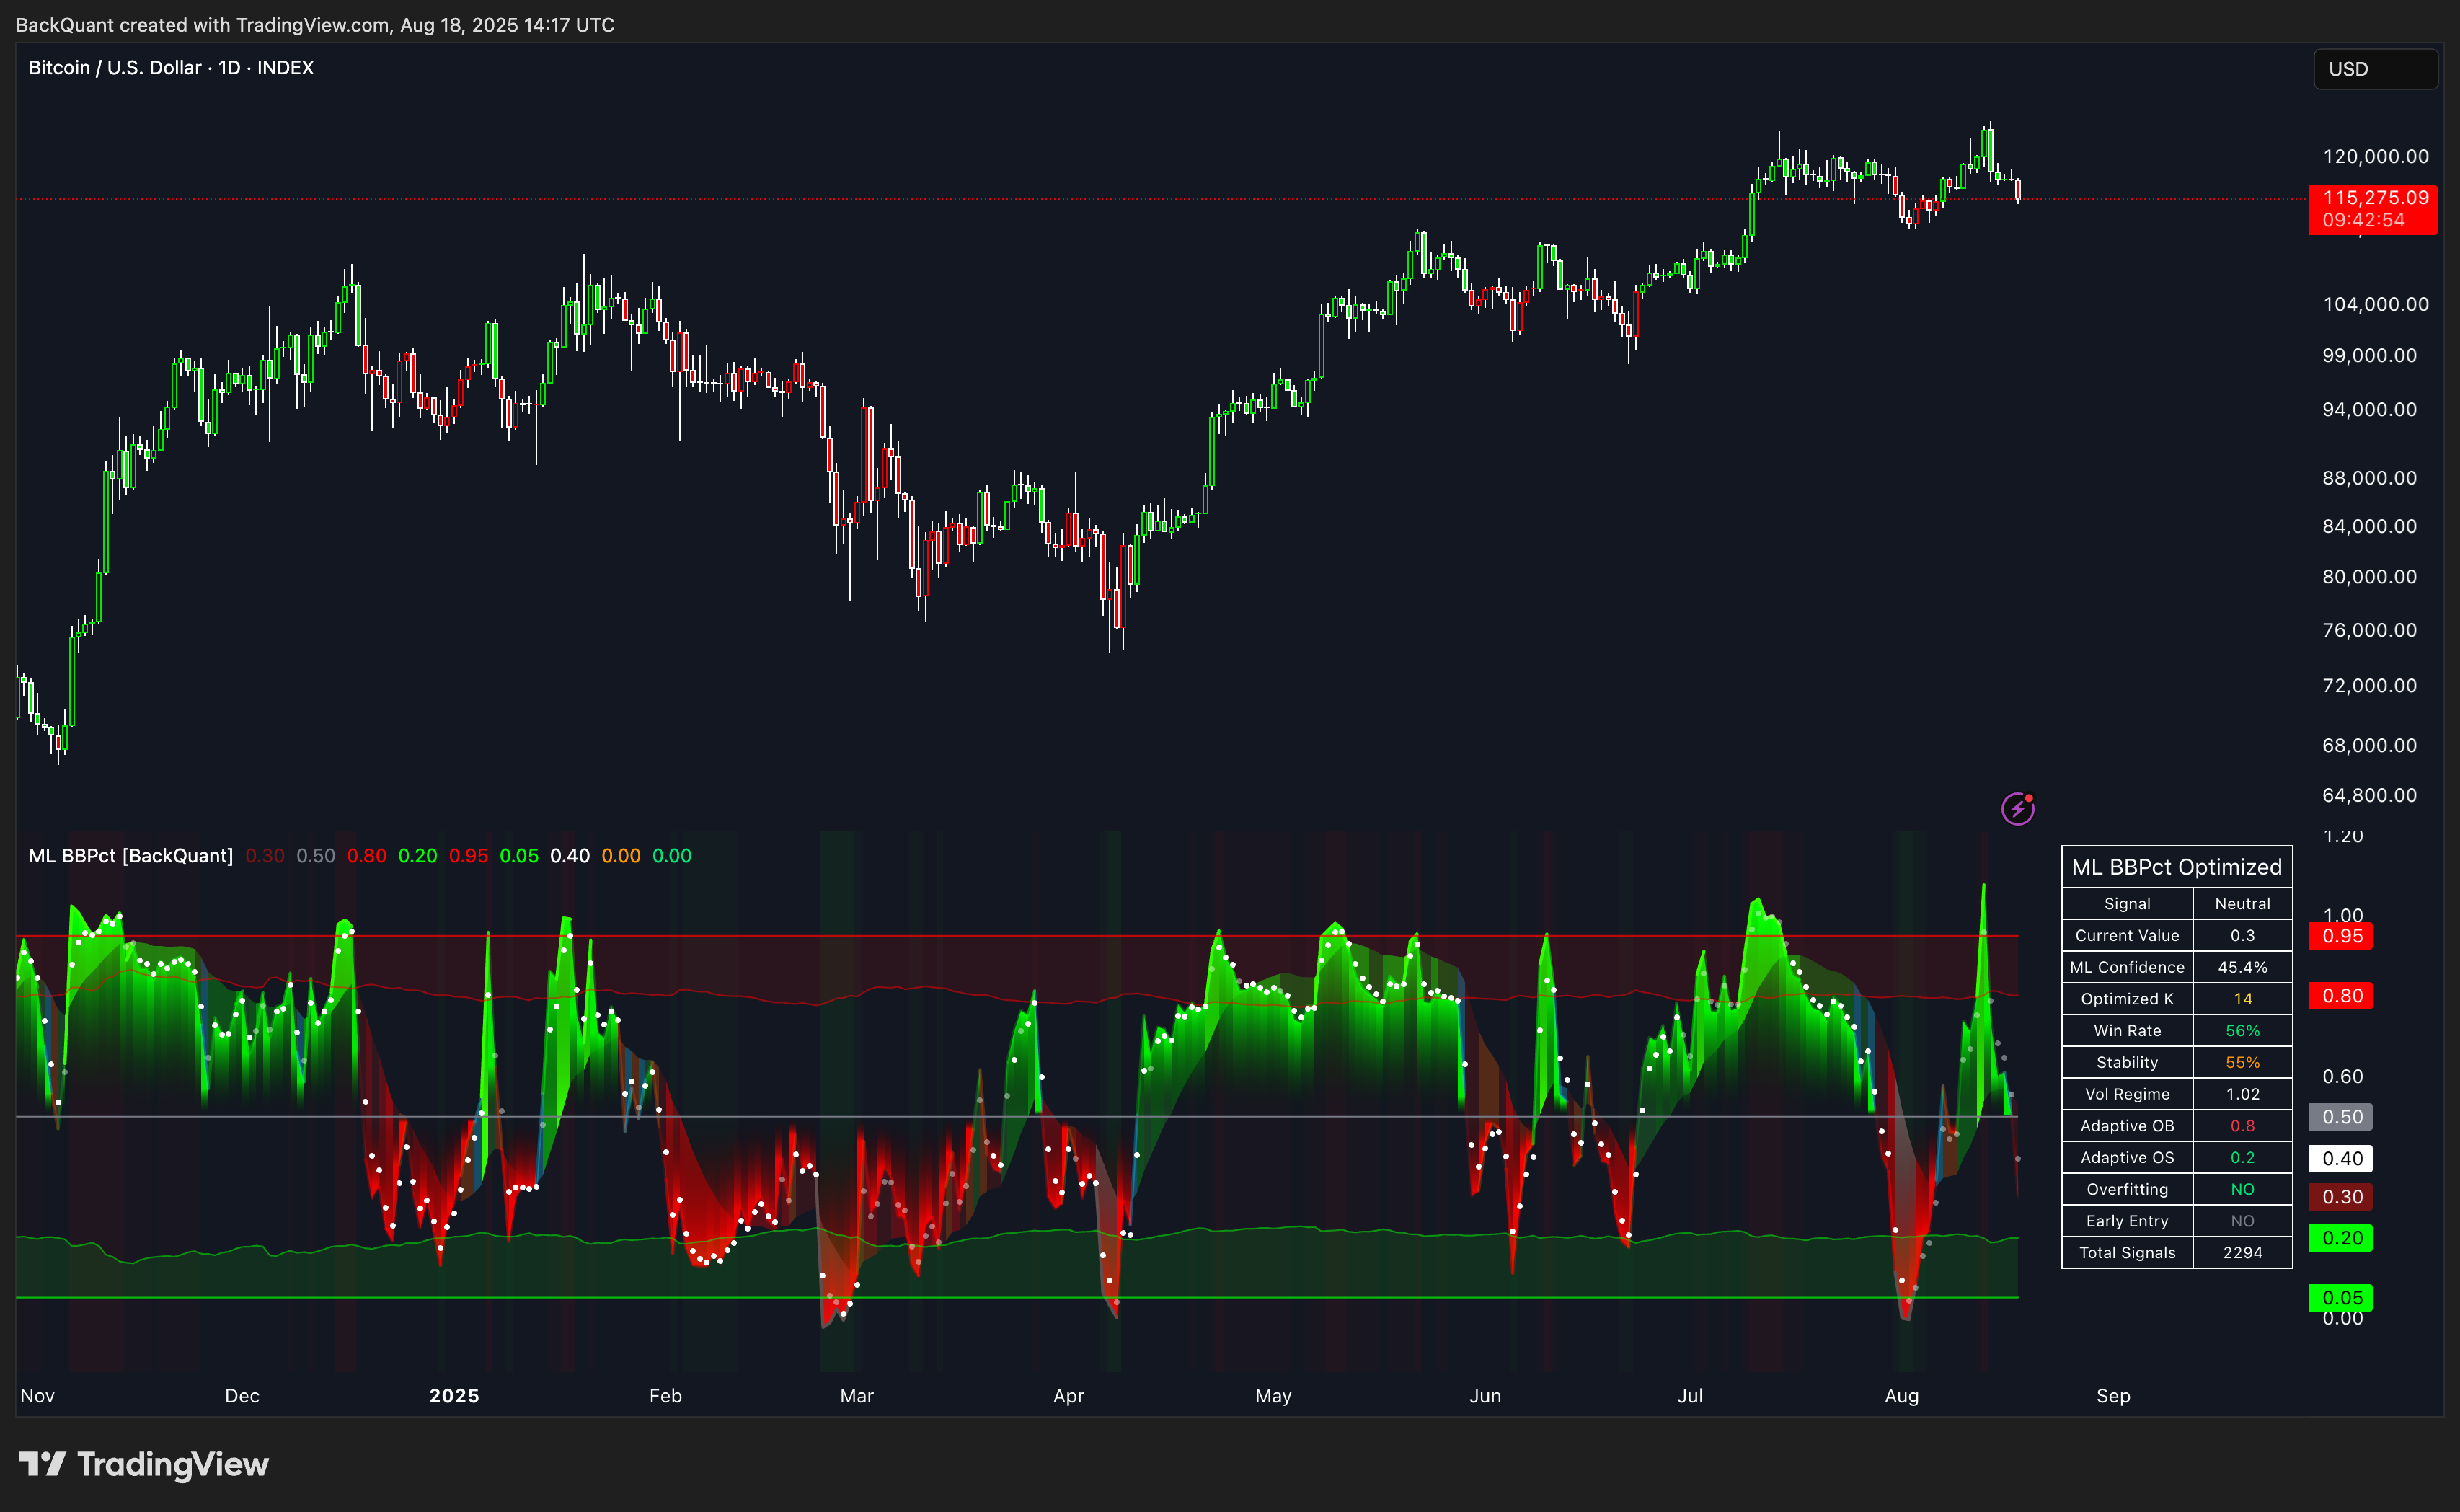
Task: Click the indicator legend value 0.05 in green
Action: 519,856
